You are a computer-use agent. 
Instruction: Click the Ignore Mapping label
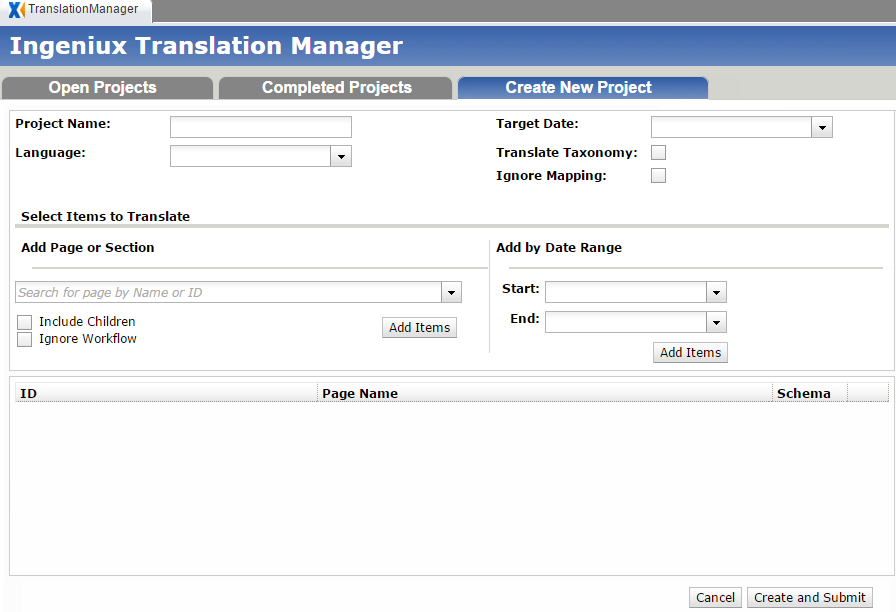(x=551, y=175)
